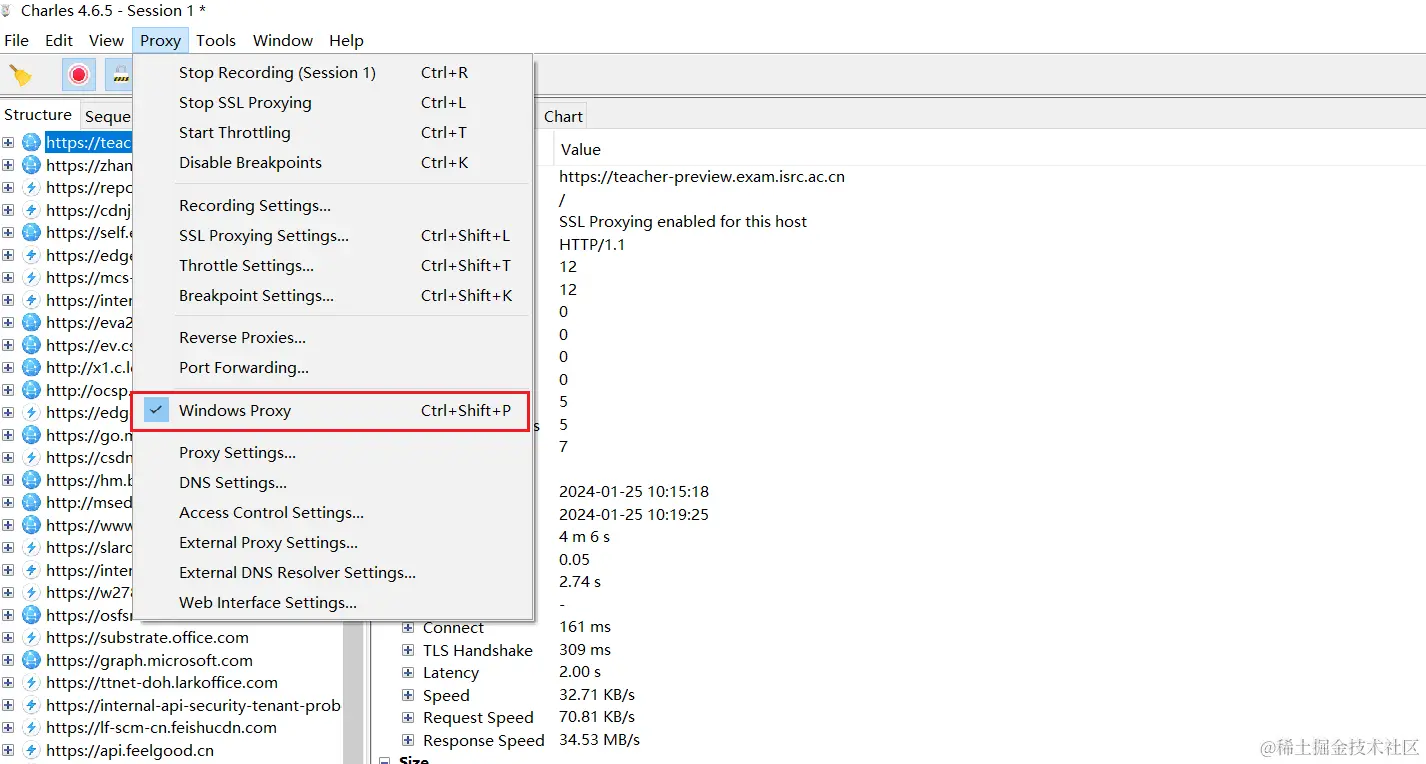Image resolution: width=1426 pixels, height=764 pixels.
Task: Click the globe icon beside https://eva2 host
Action: [31, 322]
